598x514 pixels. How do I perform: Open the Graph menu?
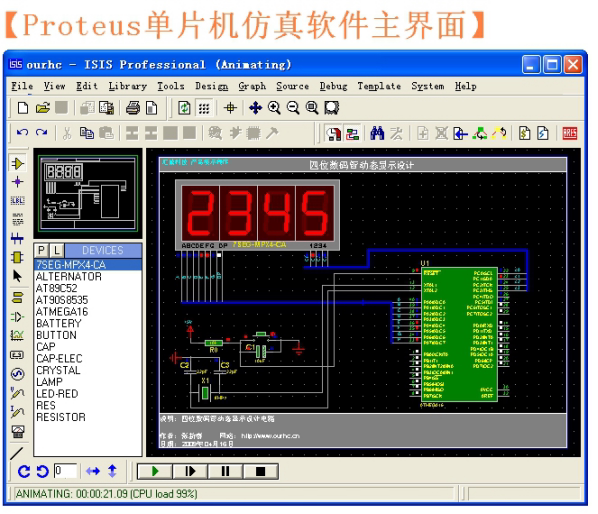pos(252,86)
